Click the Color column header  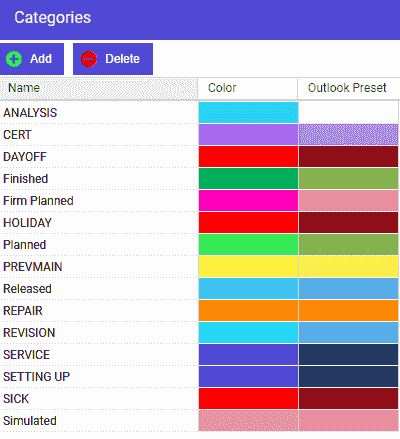[248, 88]
